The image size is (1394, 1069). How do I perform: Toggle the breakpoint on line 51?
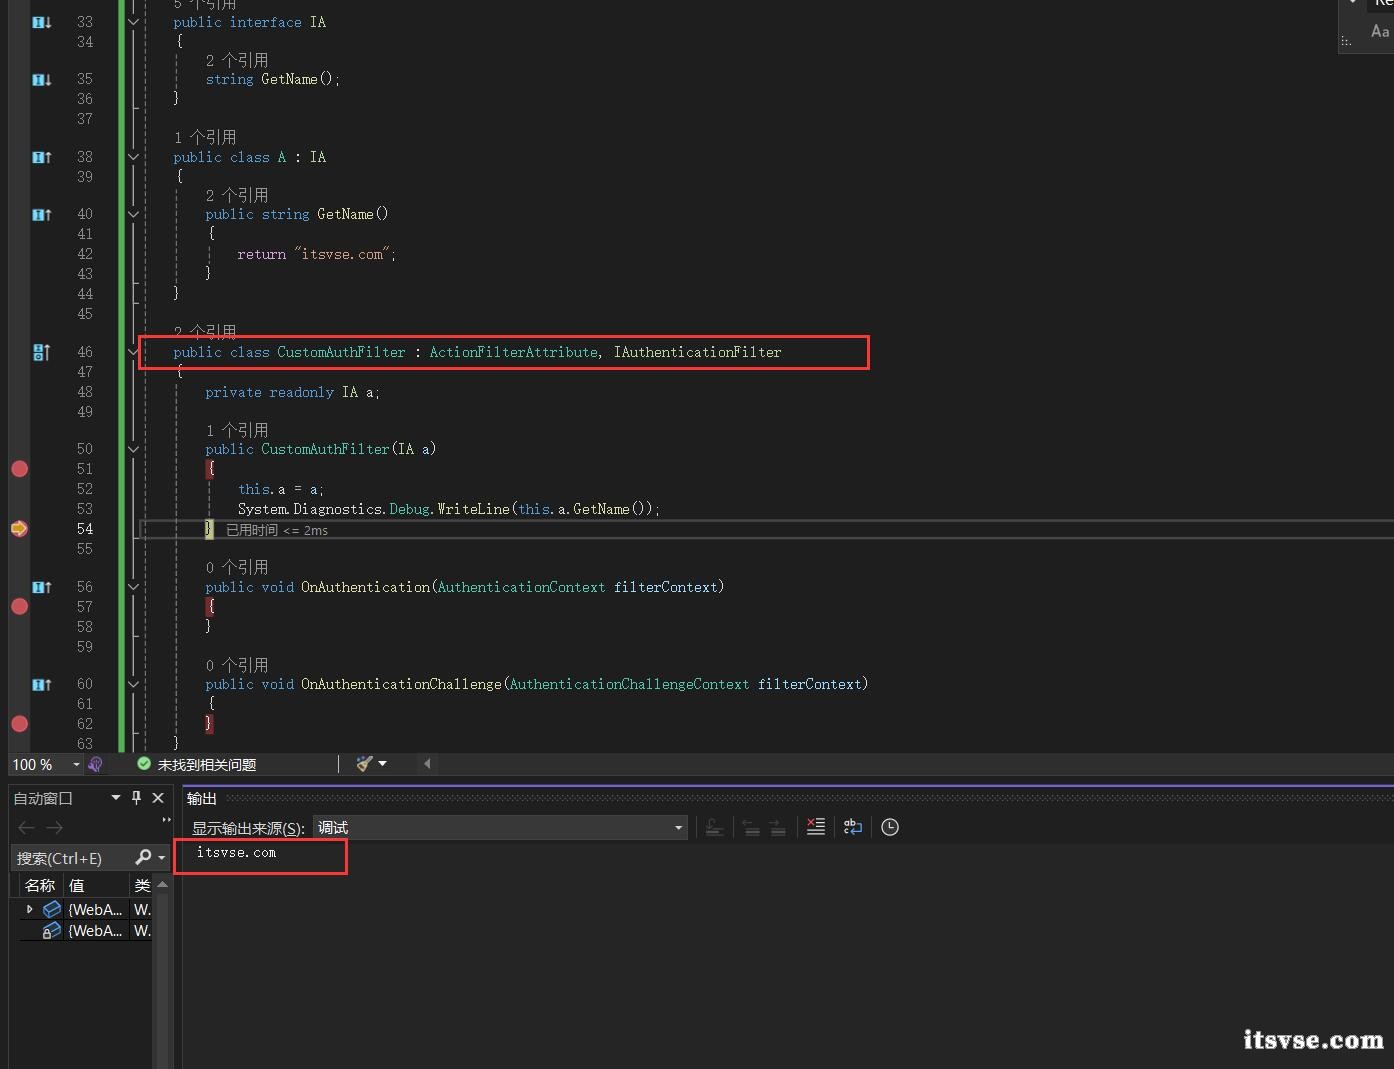point(19,469)
